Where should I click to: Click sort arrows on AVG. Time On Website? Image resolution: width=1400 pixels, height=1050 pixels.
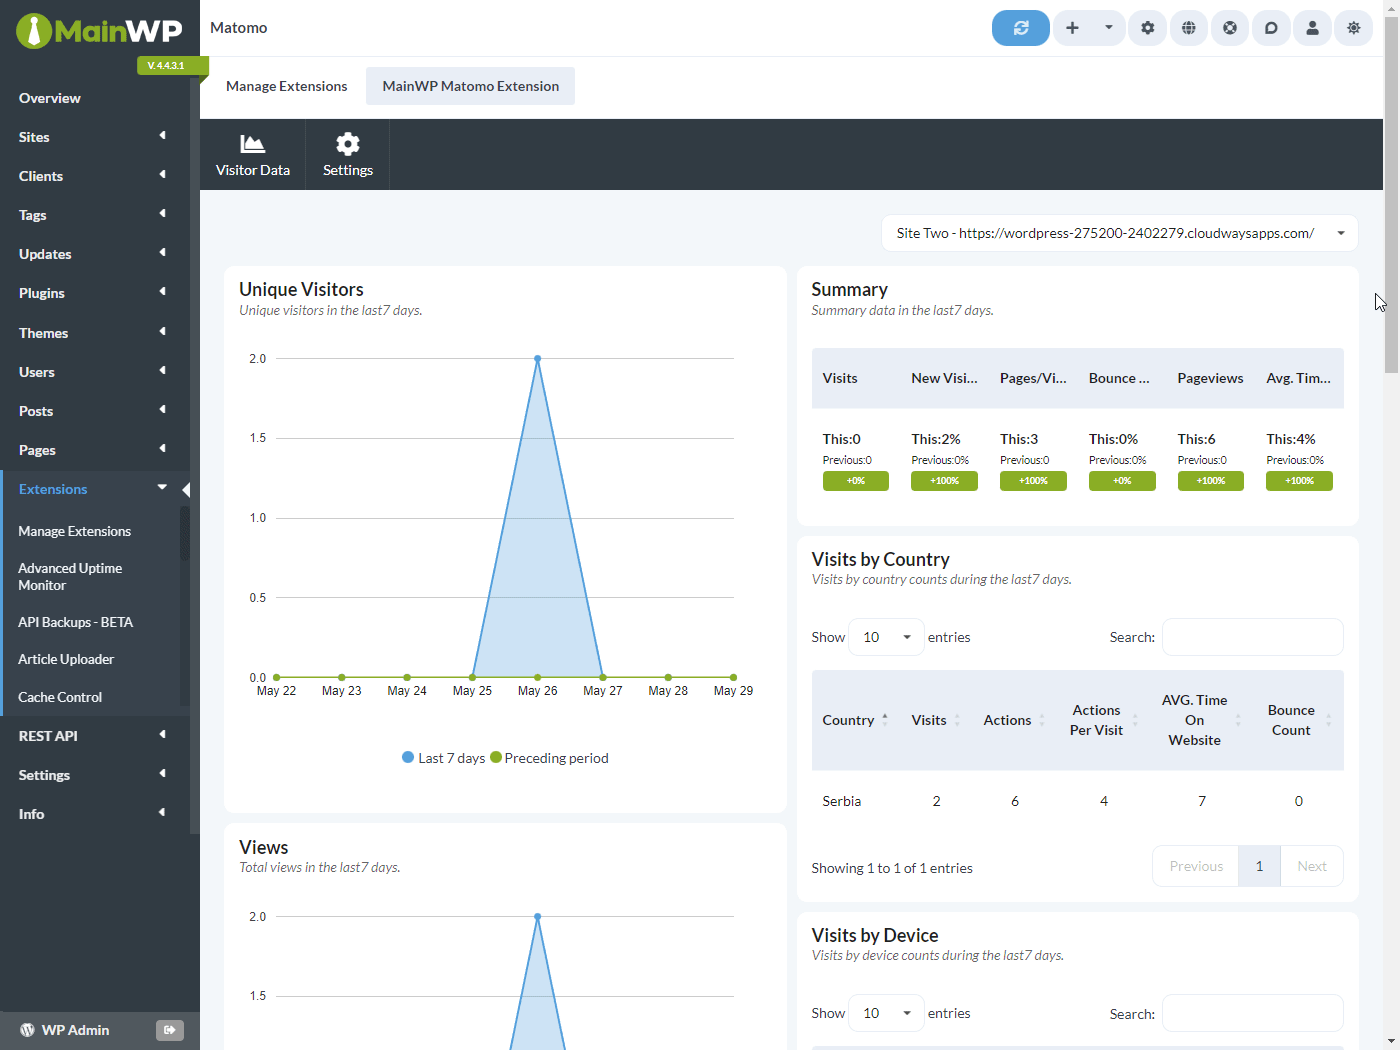pyautogui.click(x=1238, y=720)
